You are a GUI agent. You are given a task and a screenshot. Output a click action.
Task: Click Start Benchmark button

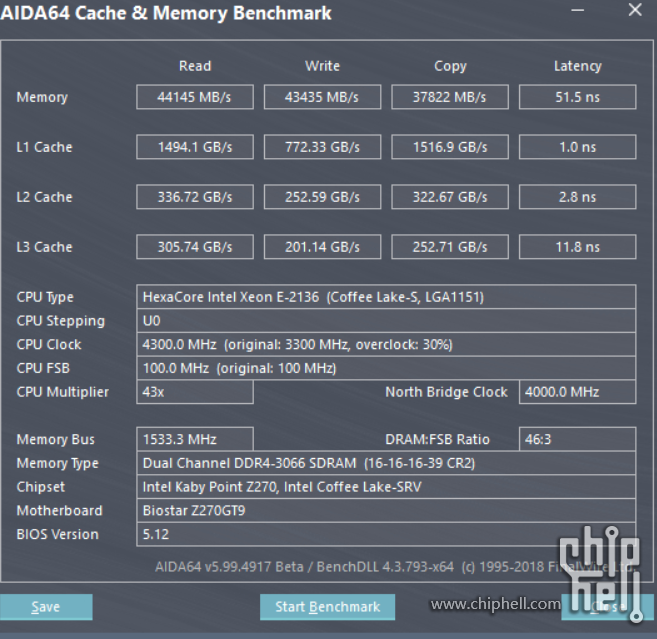click(x=327, y=607)
